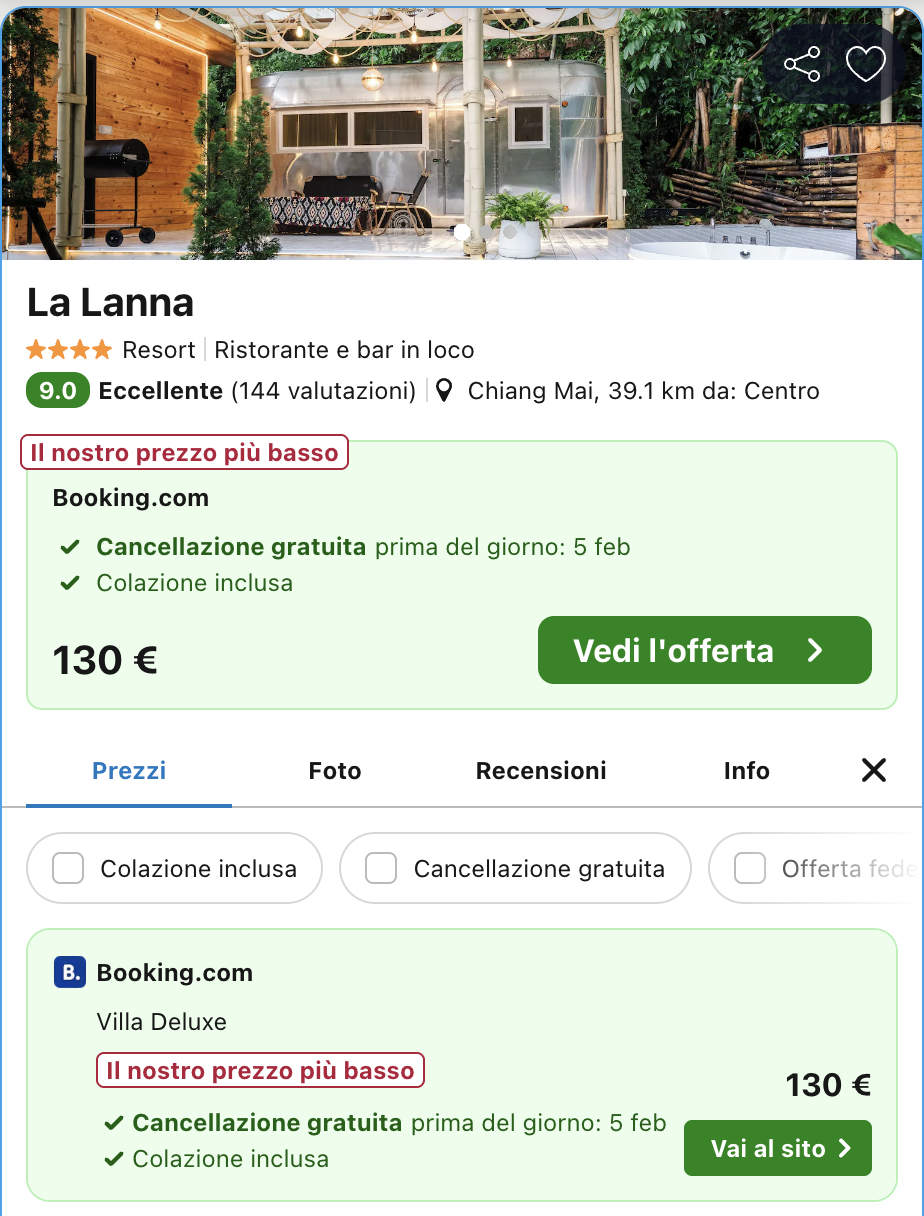Click the checkmark beside Cancellazione gratuita

click(72, 547)
